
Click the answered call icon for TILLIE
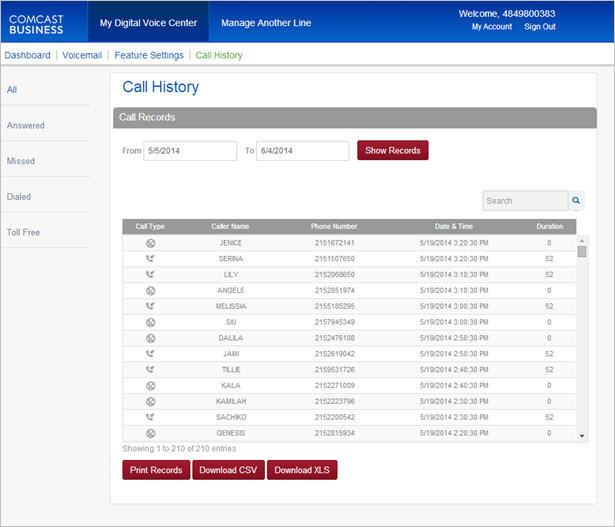[x=150, y=369]
